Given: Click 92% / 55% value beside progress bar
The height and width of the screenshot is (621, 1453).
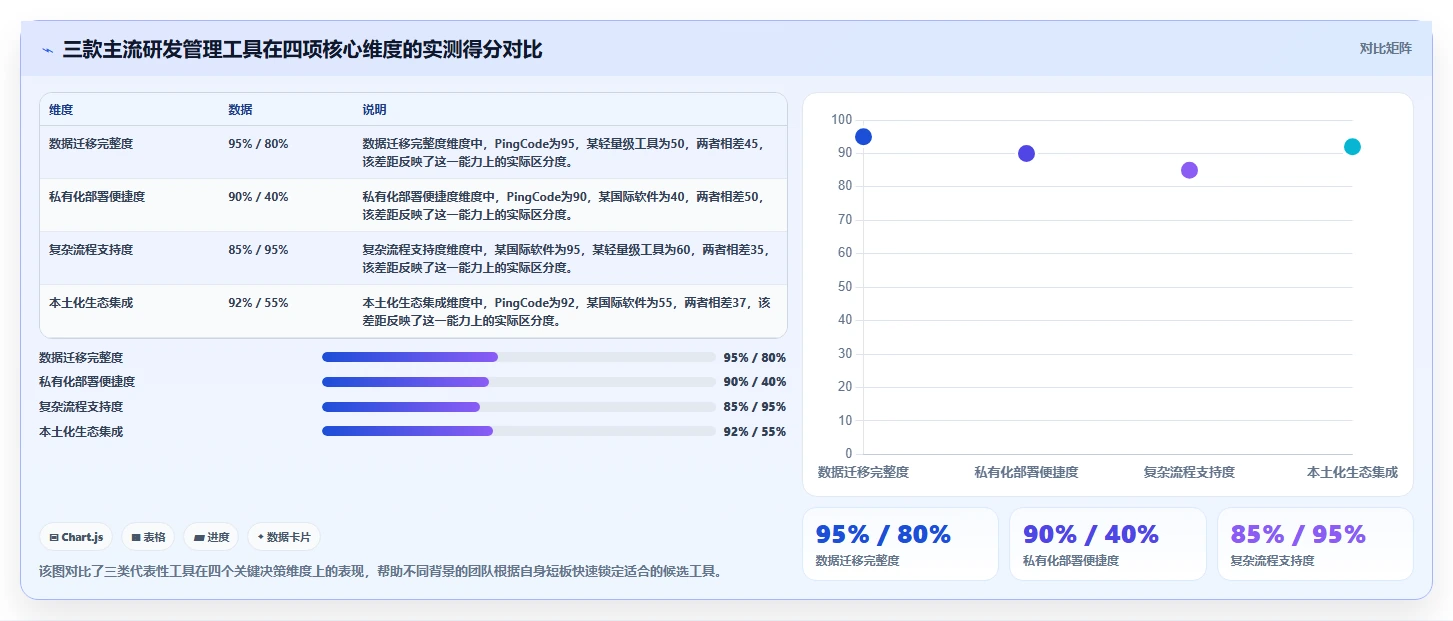Looking at the screenshot, I should (754, 432).
